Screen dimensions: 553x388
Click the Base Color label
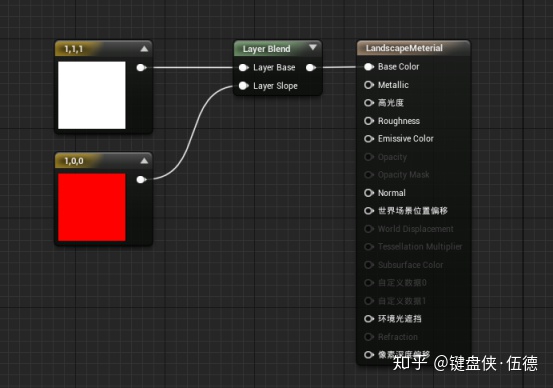click(x=399, y=67)
